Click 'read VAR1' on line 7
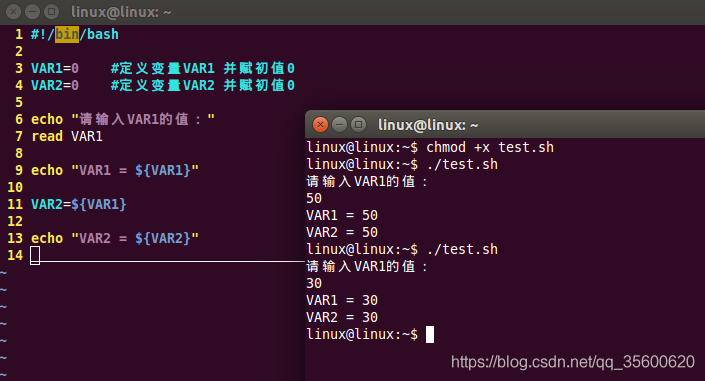The height and width of the screenshot is (381, 705). click(x=67, y=136)
